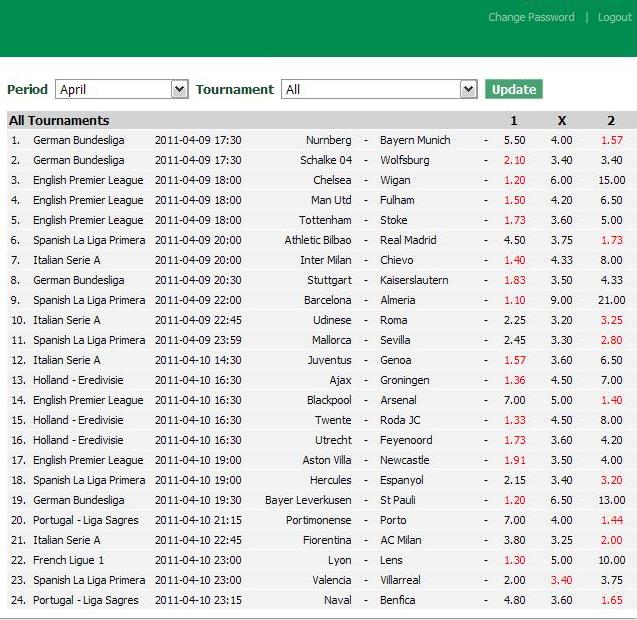Select odds 2.10 for Schalke 04

coord(514,160)
